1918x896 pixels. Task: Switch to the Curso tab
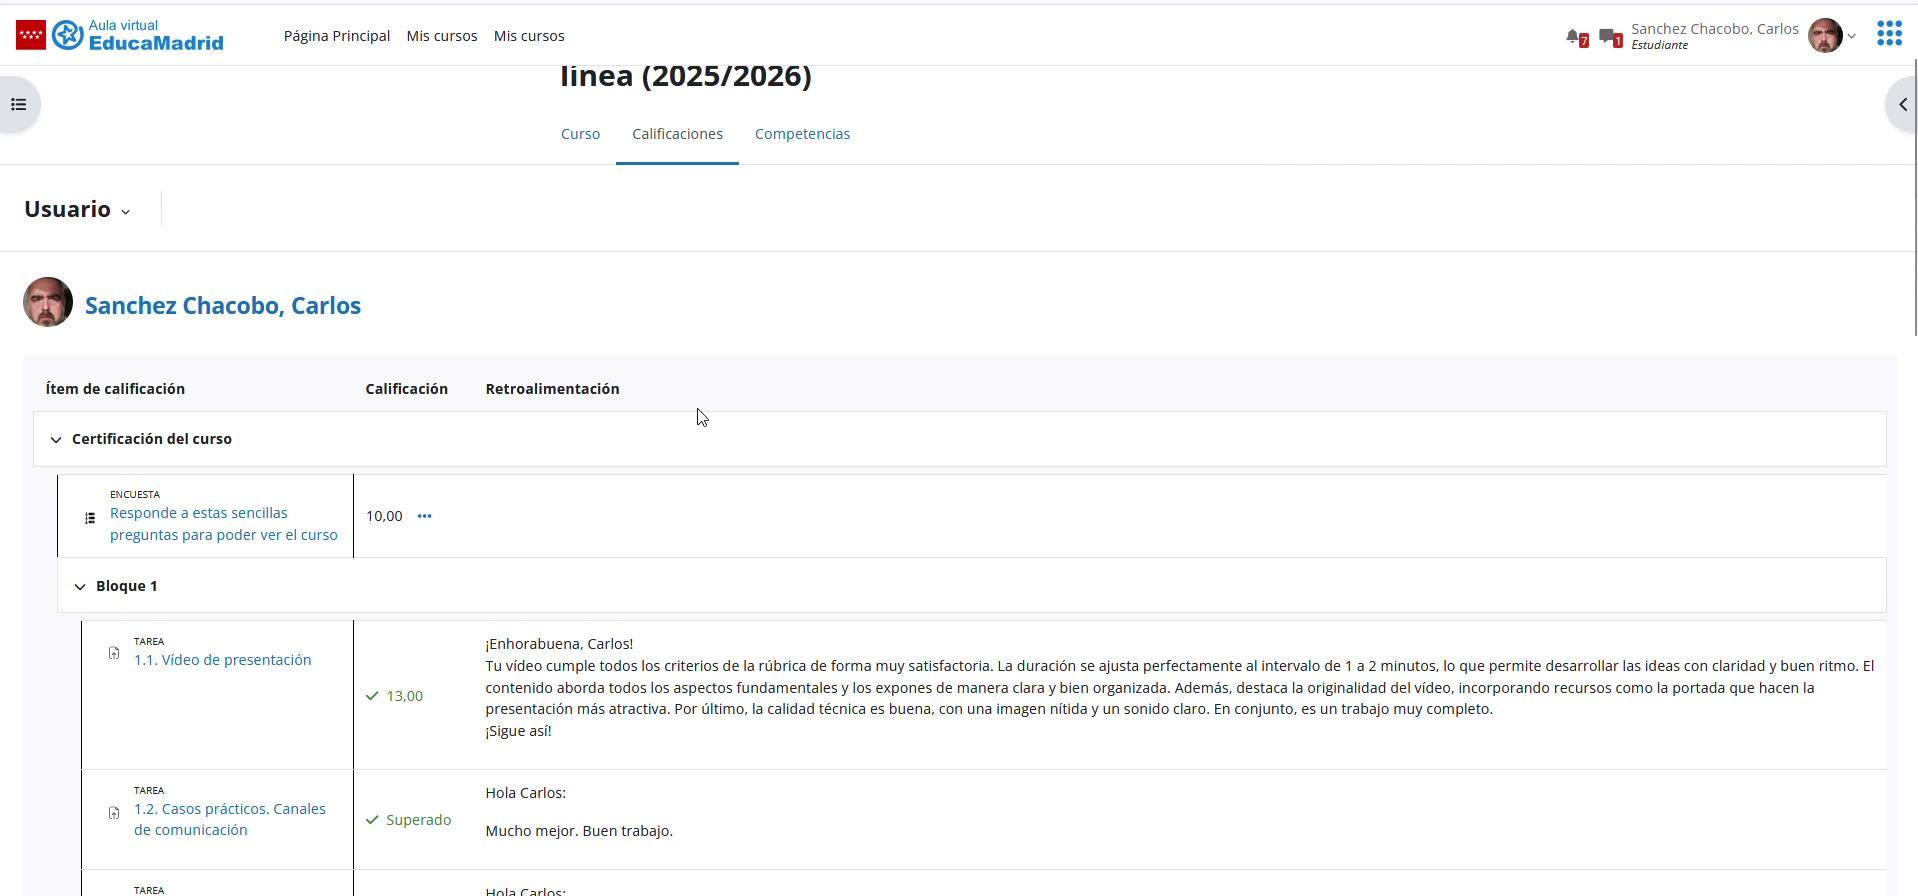[x=580, y=134]
